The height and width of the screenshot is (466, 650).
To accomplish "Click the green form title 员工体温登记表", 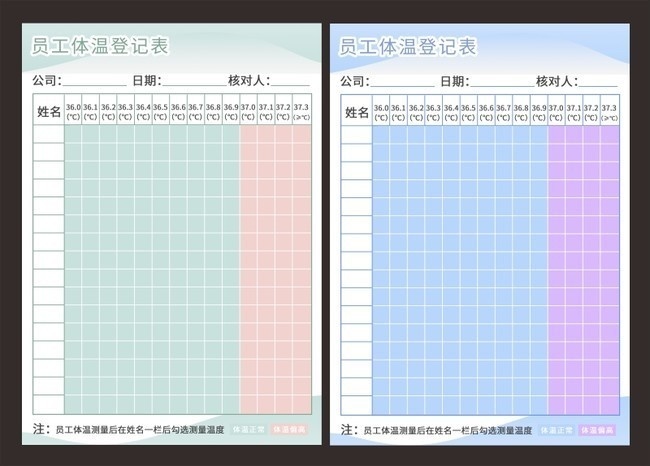I will [x=100, y=46].
